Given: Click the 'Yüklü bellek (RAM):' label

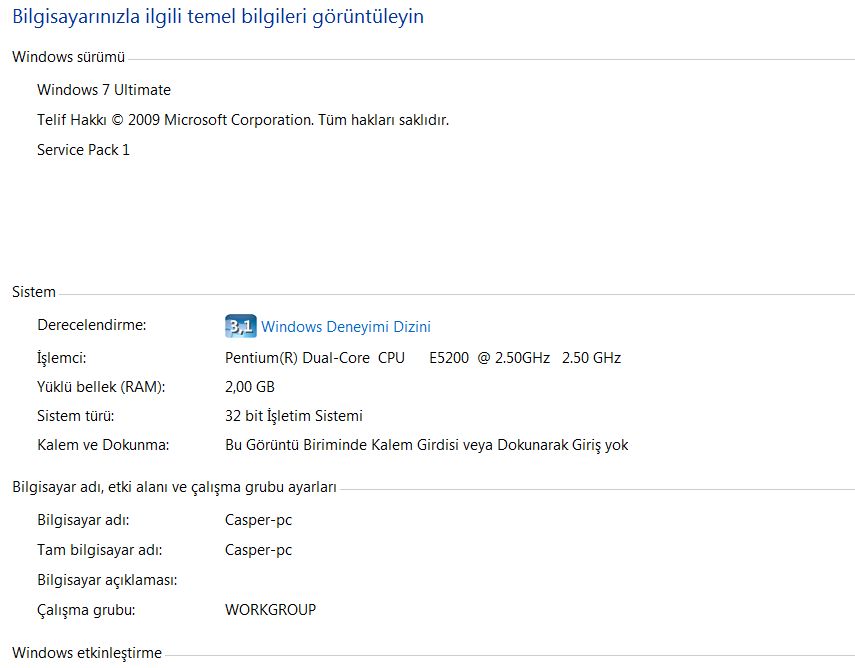Looking at the screenshot, I should click(101, 387).
